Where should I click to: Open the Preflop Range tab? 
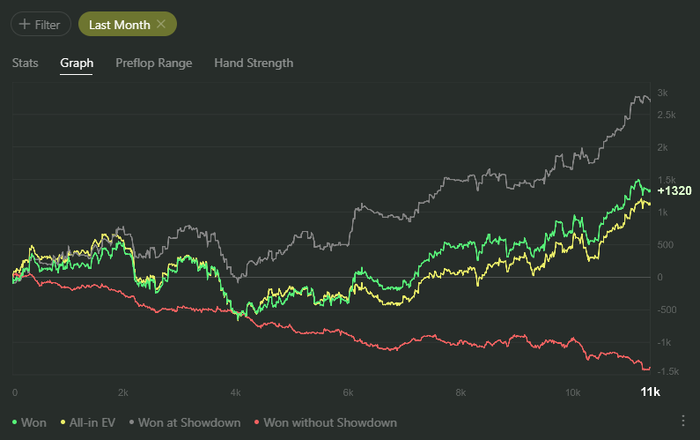point(153,63)
